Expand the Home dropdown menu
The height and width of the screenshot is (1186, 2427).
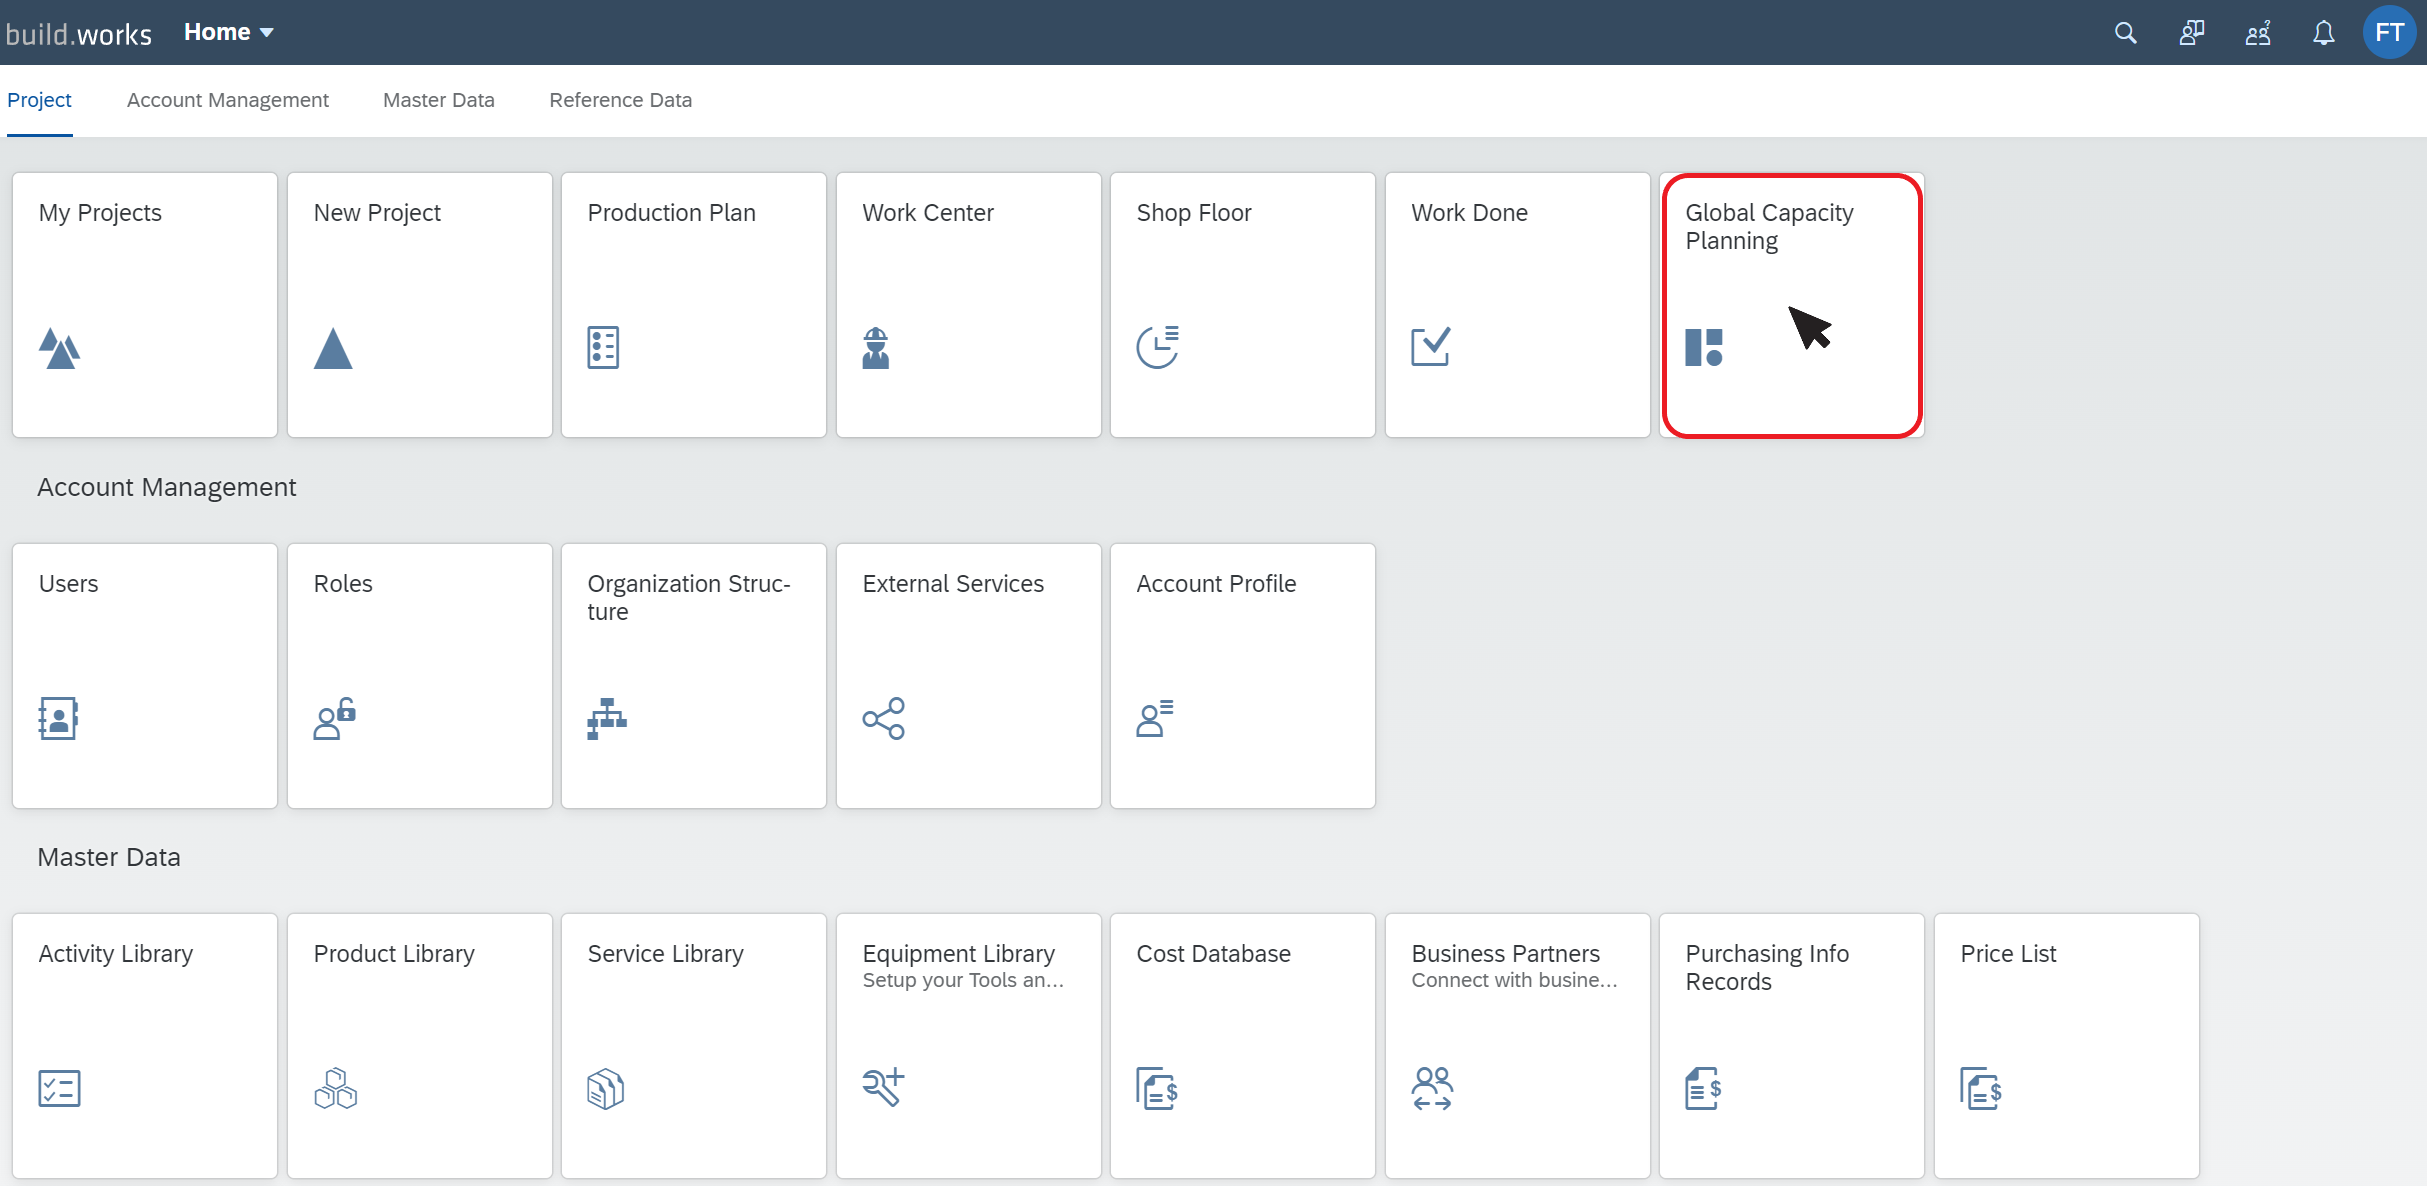tap(228, 32)
